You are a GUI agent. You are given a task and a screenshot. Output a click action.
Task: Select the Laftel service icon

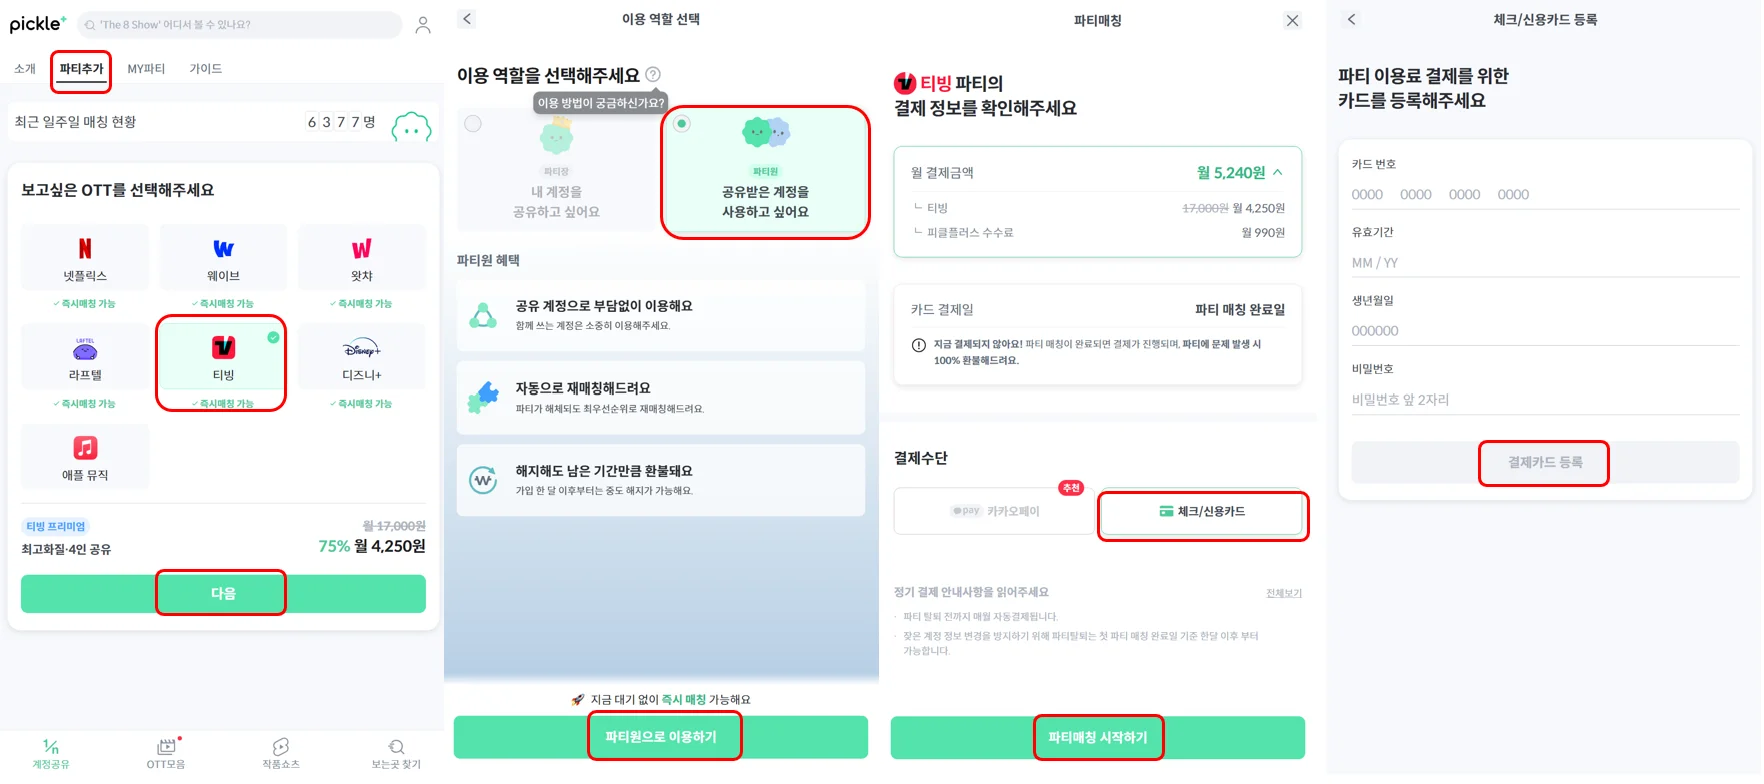tap(85, 349)
